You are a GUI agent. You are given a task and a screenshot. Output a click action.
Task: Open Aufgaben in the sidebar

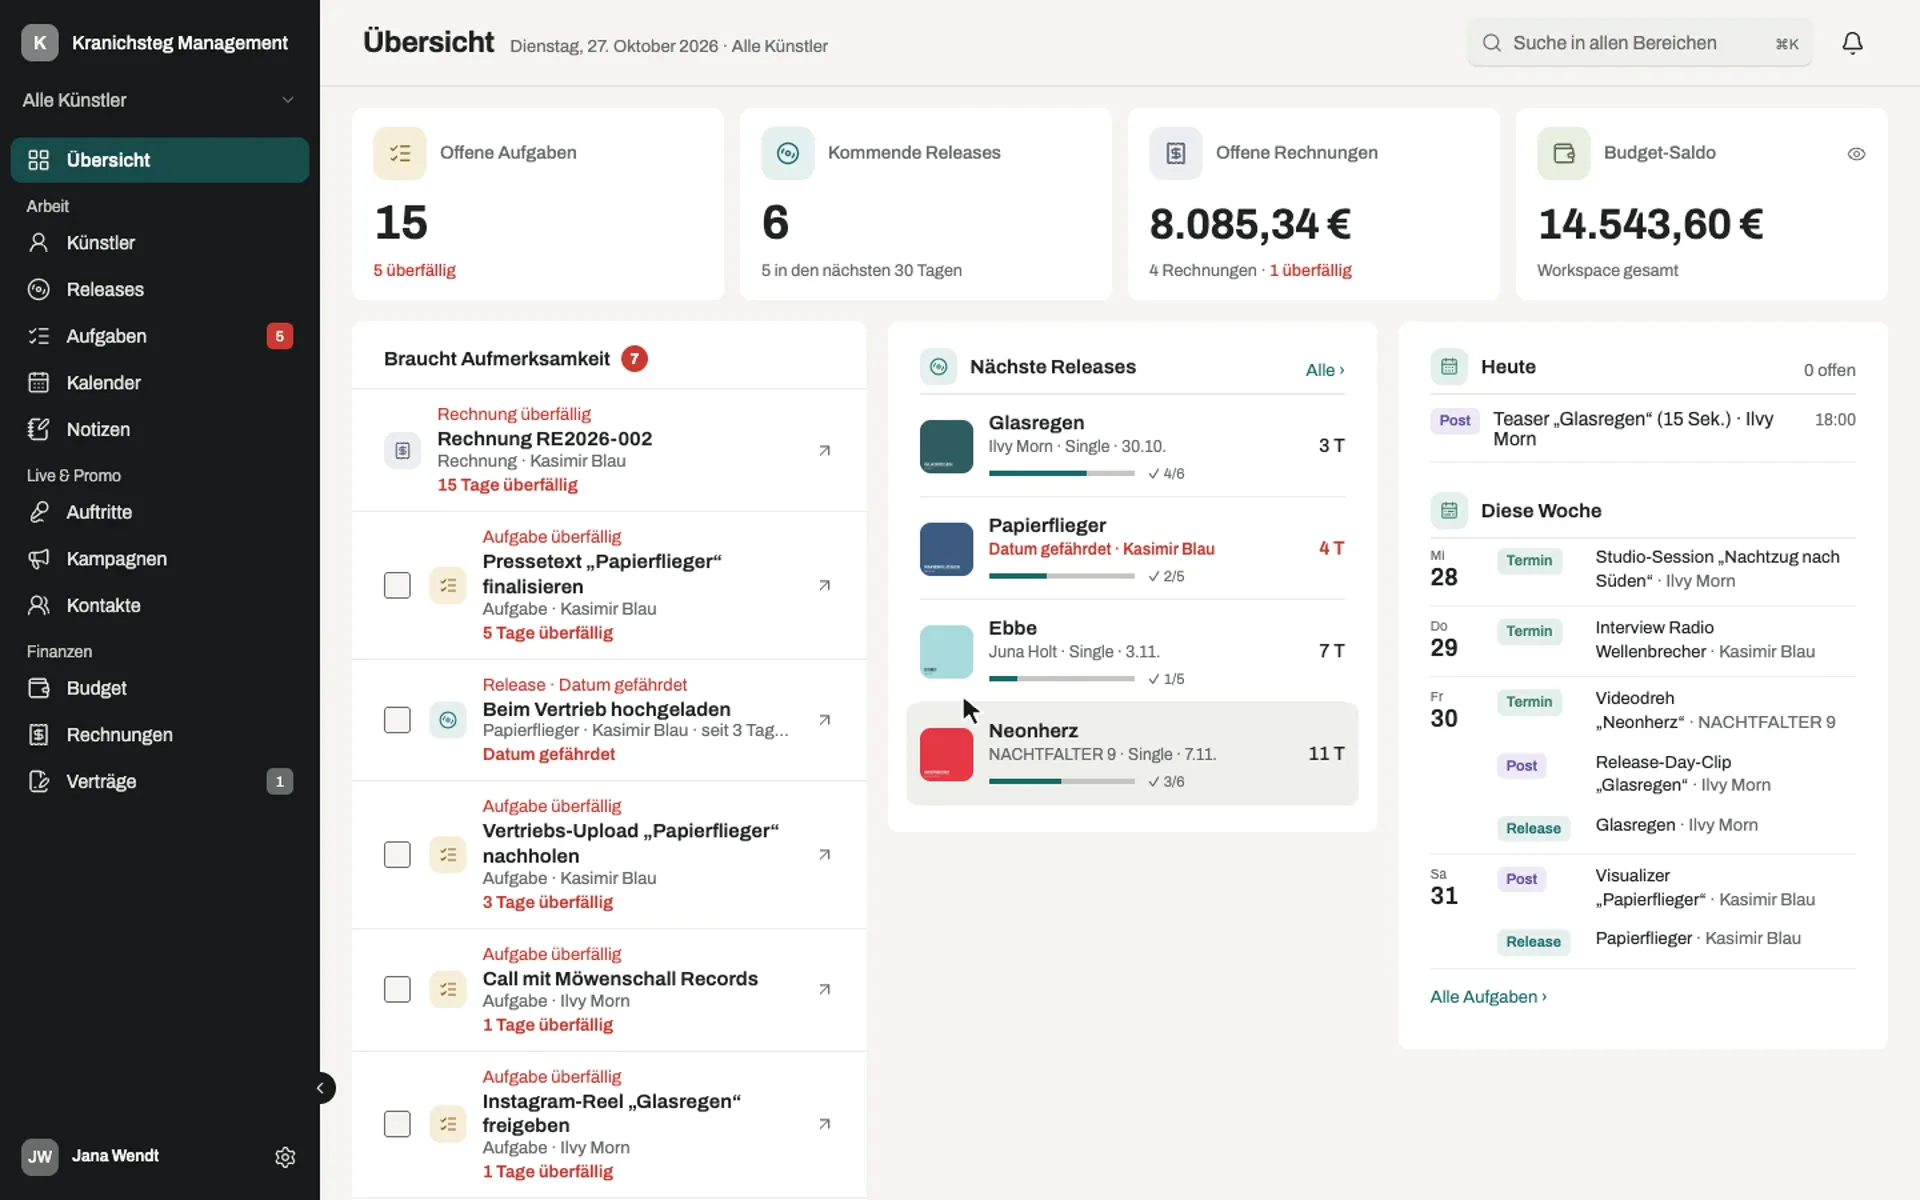(x=160, y=336)
